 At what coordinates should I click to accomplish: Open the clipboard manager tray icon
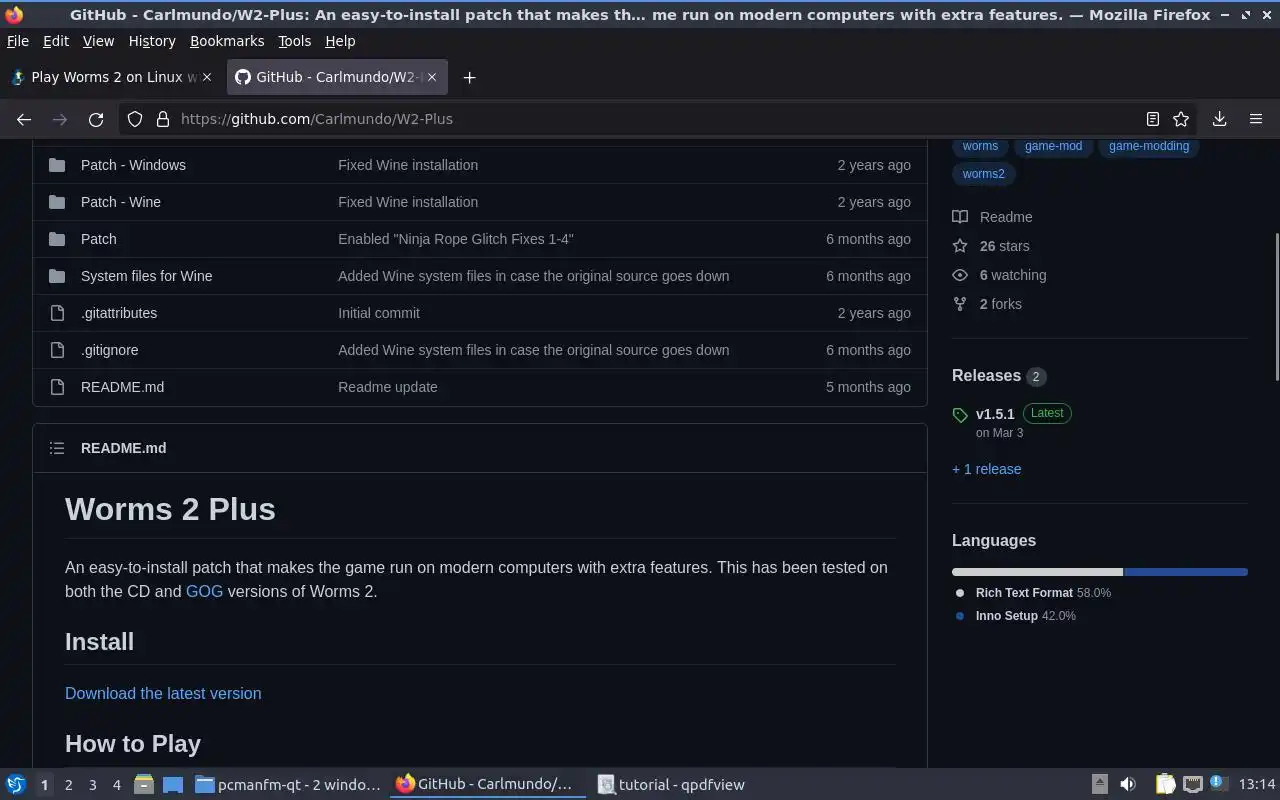click(x=1165, y=785)
